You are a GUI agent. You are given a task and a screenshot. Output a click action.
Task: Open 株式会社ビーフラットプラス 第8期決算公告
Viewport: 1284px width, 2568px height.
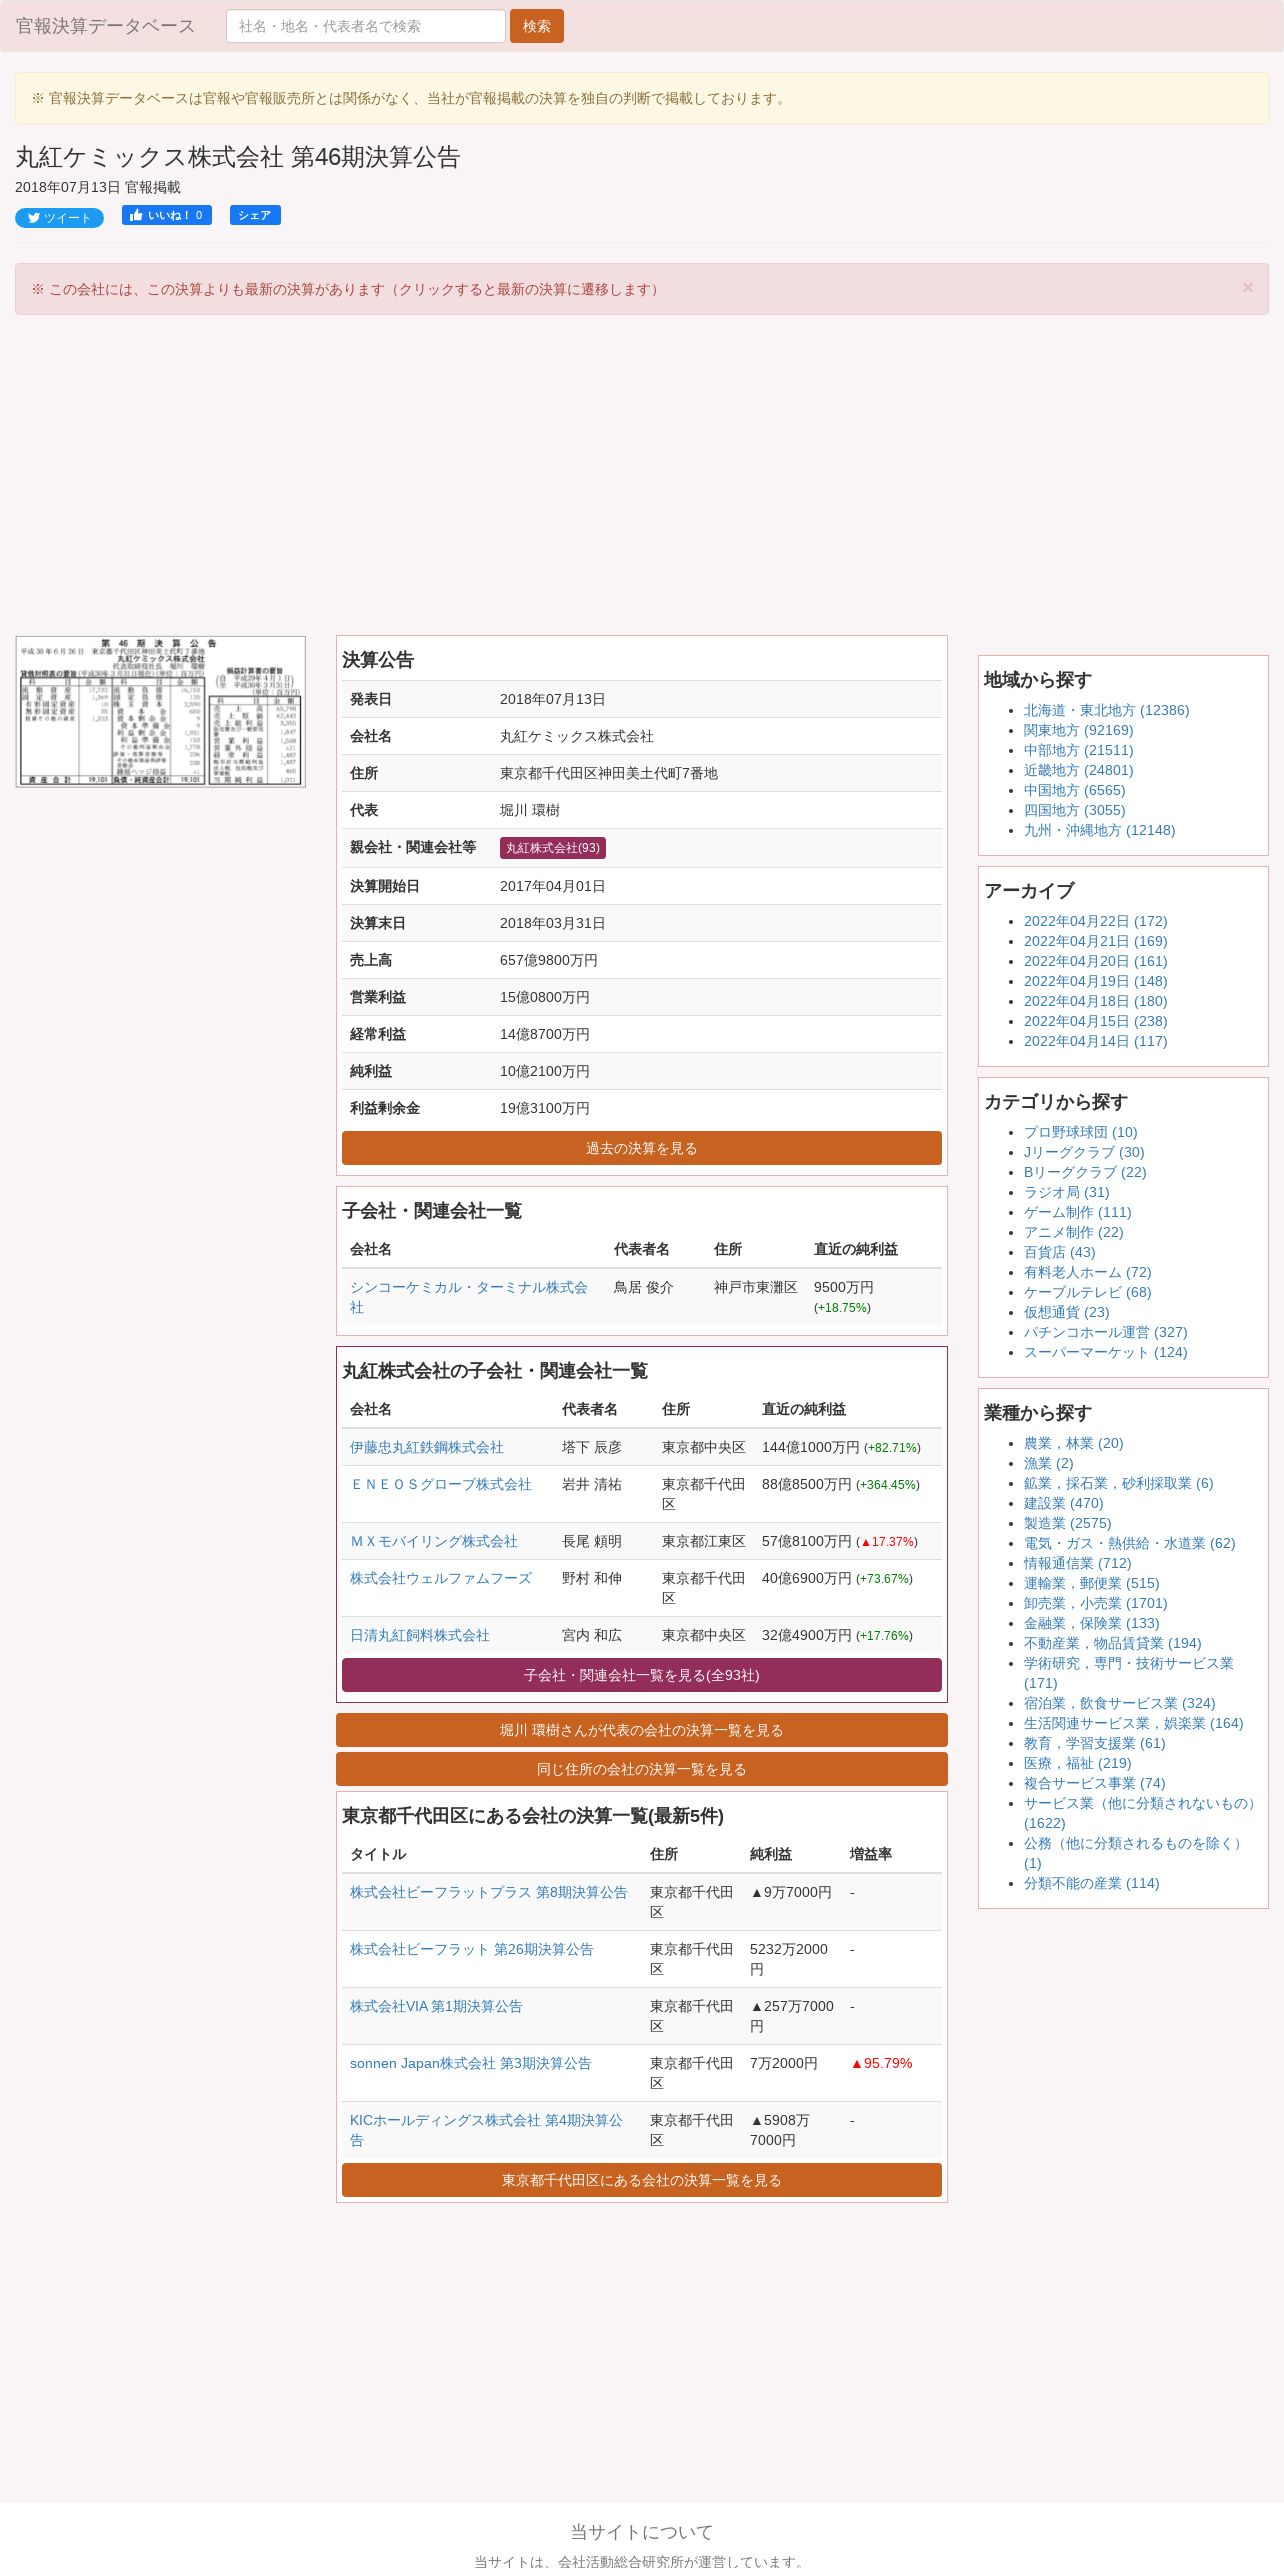click(489, 1892)
